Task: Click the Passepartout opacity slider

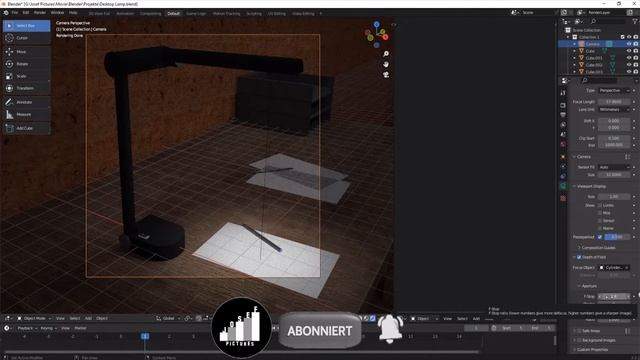Action: [617, 237]
